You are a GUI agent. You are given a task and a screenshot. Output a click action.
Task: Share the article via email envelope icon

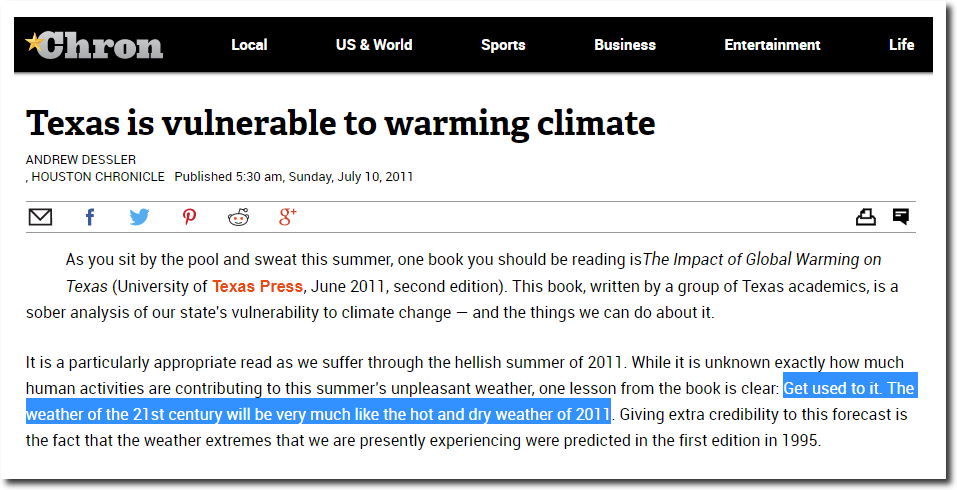(40, 217)
